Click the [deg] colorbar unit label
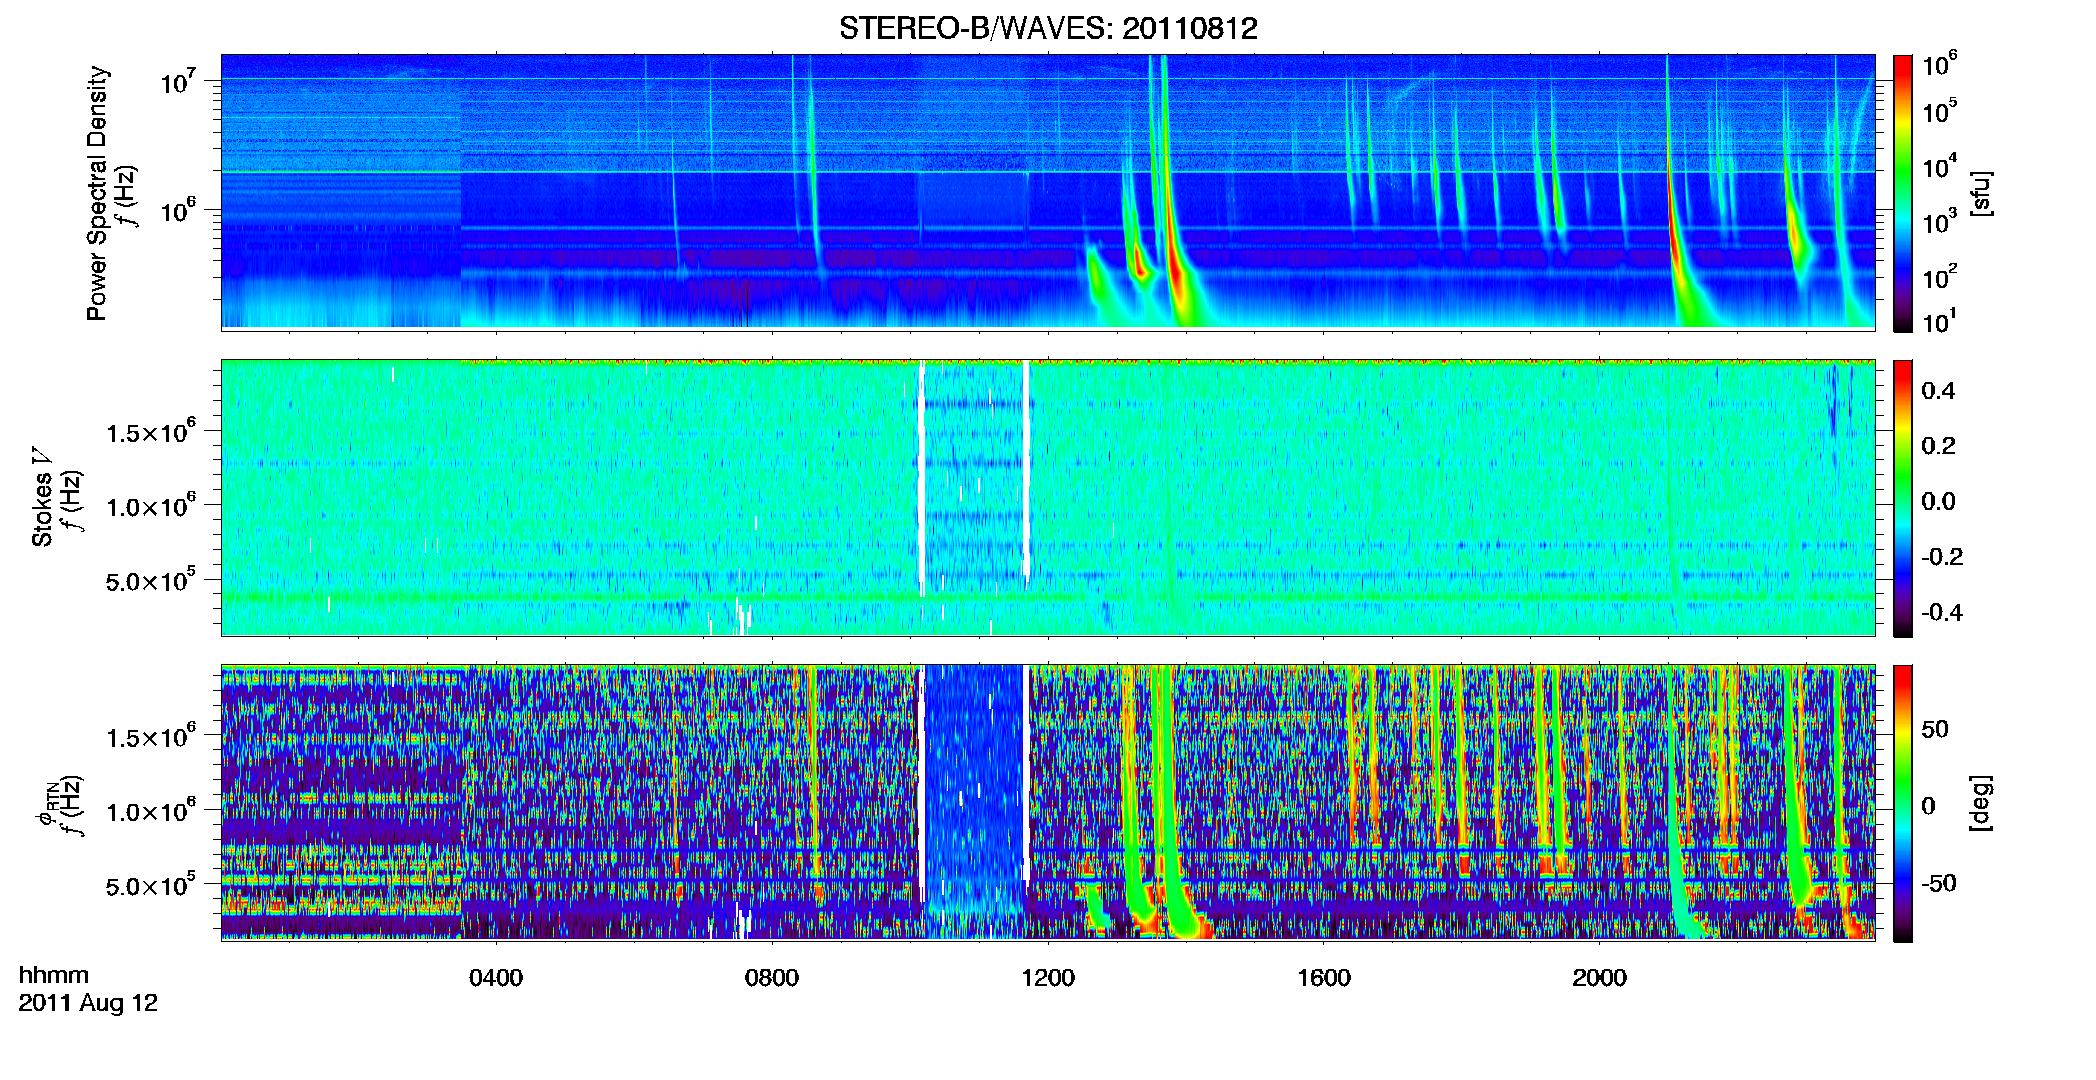This screenshot has height=1080, width=2096. (x=1981, y=802)
